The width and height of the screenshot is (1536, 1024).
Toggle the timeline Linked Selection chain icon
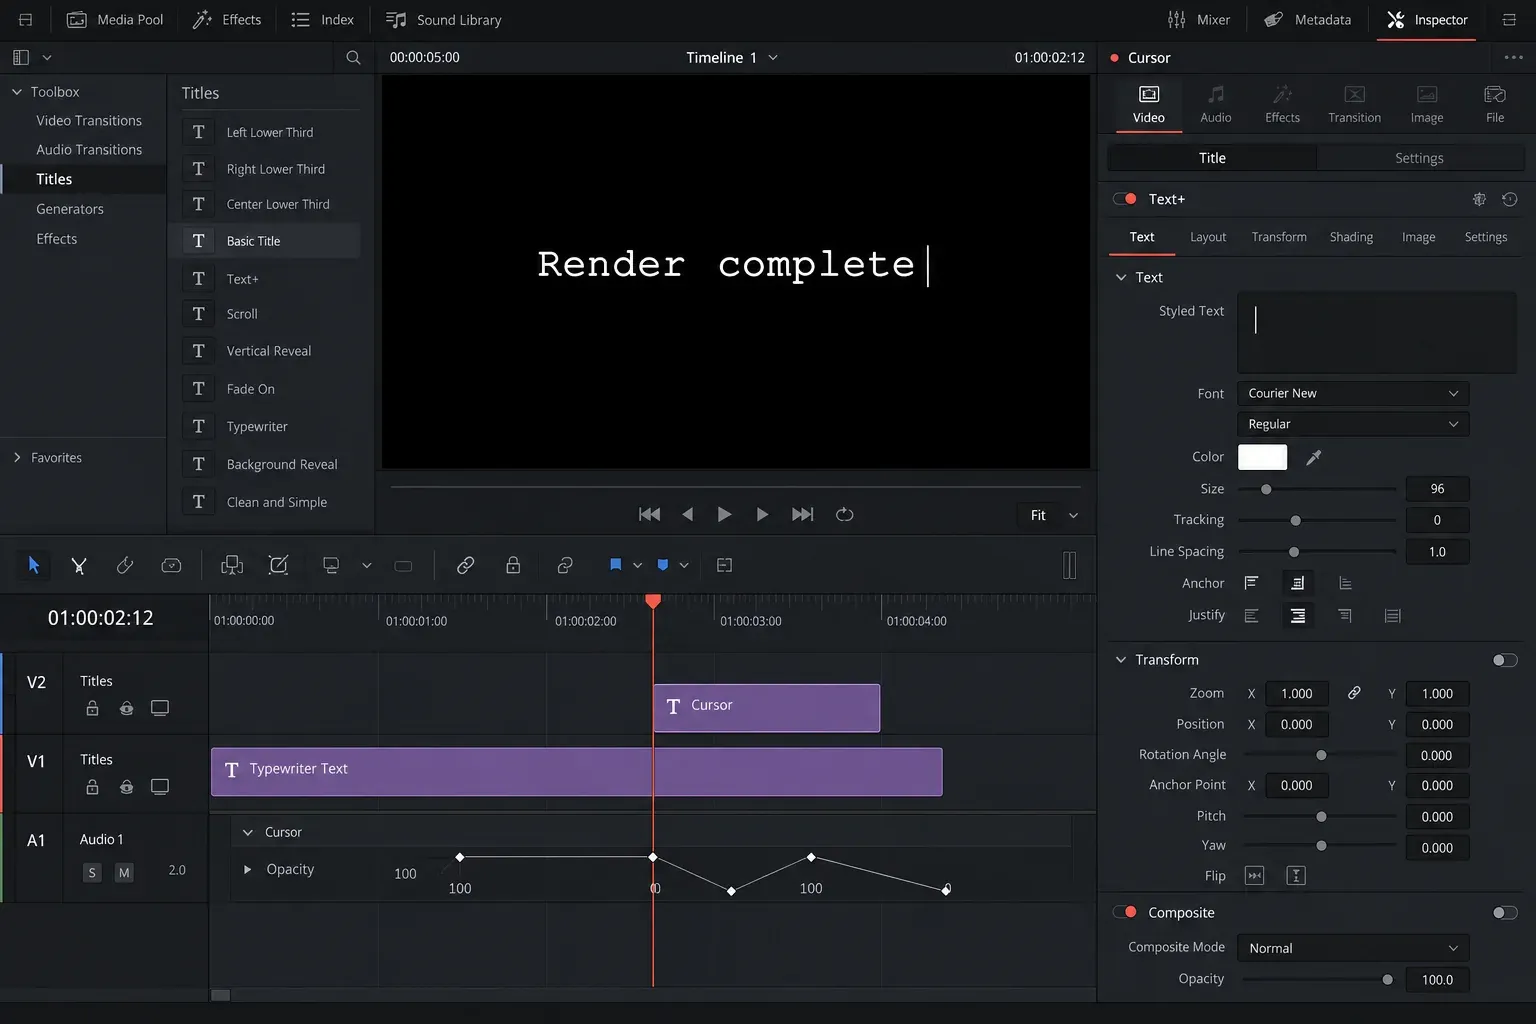(x=465, y=565)
